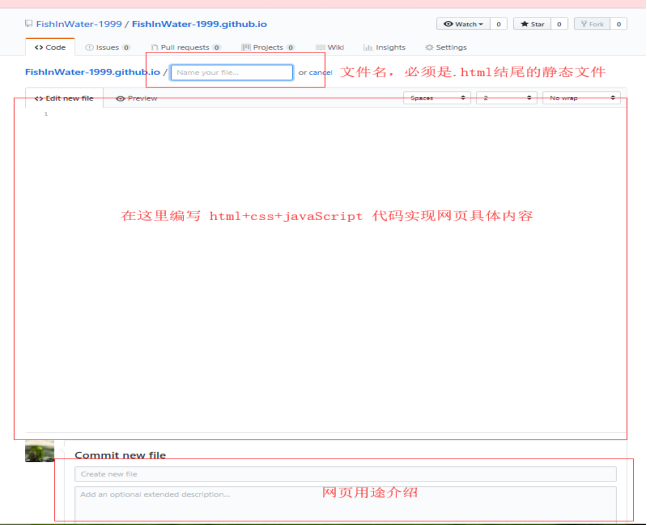
Task: Click the cancel link
Action: (321, 72)
